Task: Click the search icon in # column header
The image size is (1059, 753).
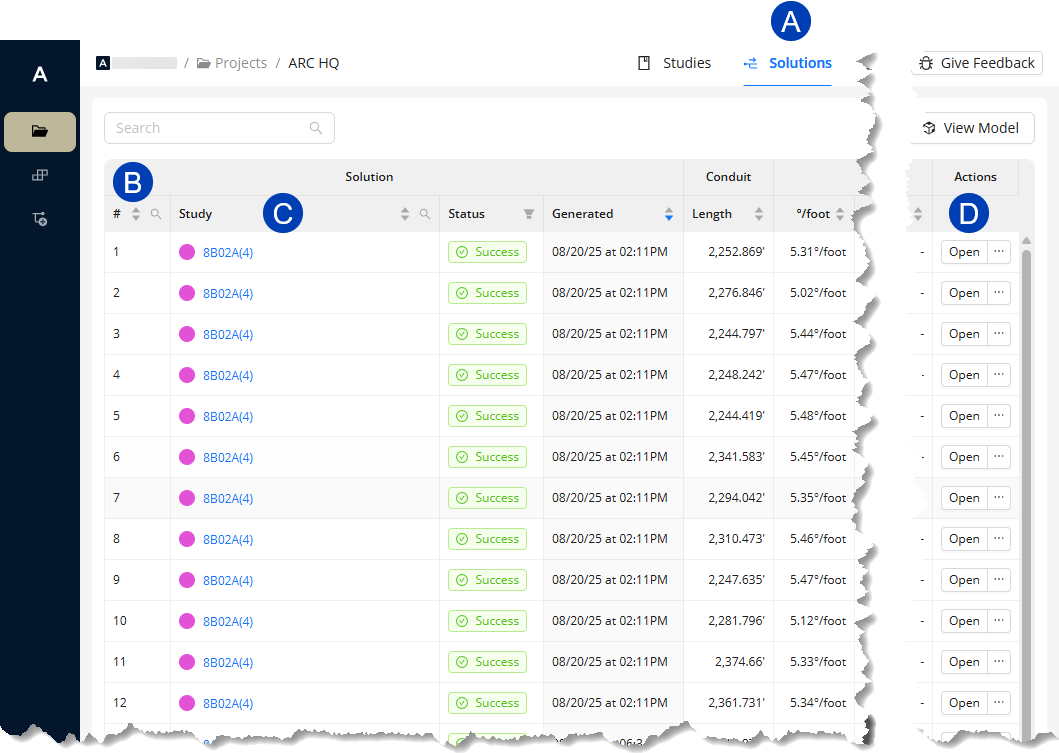Action: (x=156, y=214)
